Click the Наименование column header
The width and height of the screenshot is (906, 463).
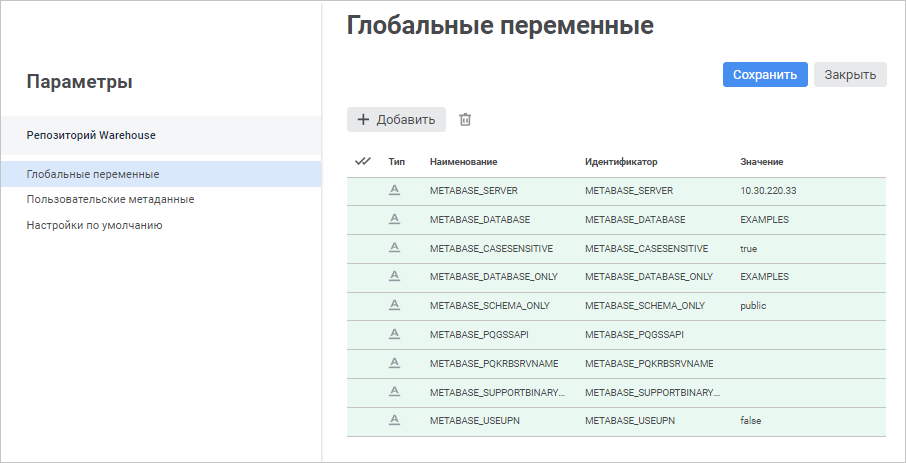(464, 161)
